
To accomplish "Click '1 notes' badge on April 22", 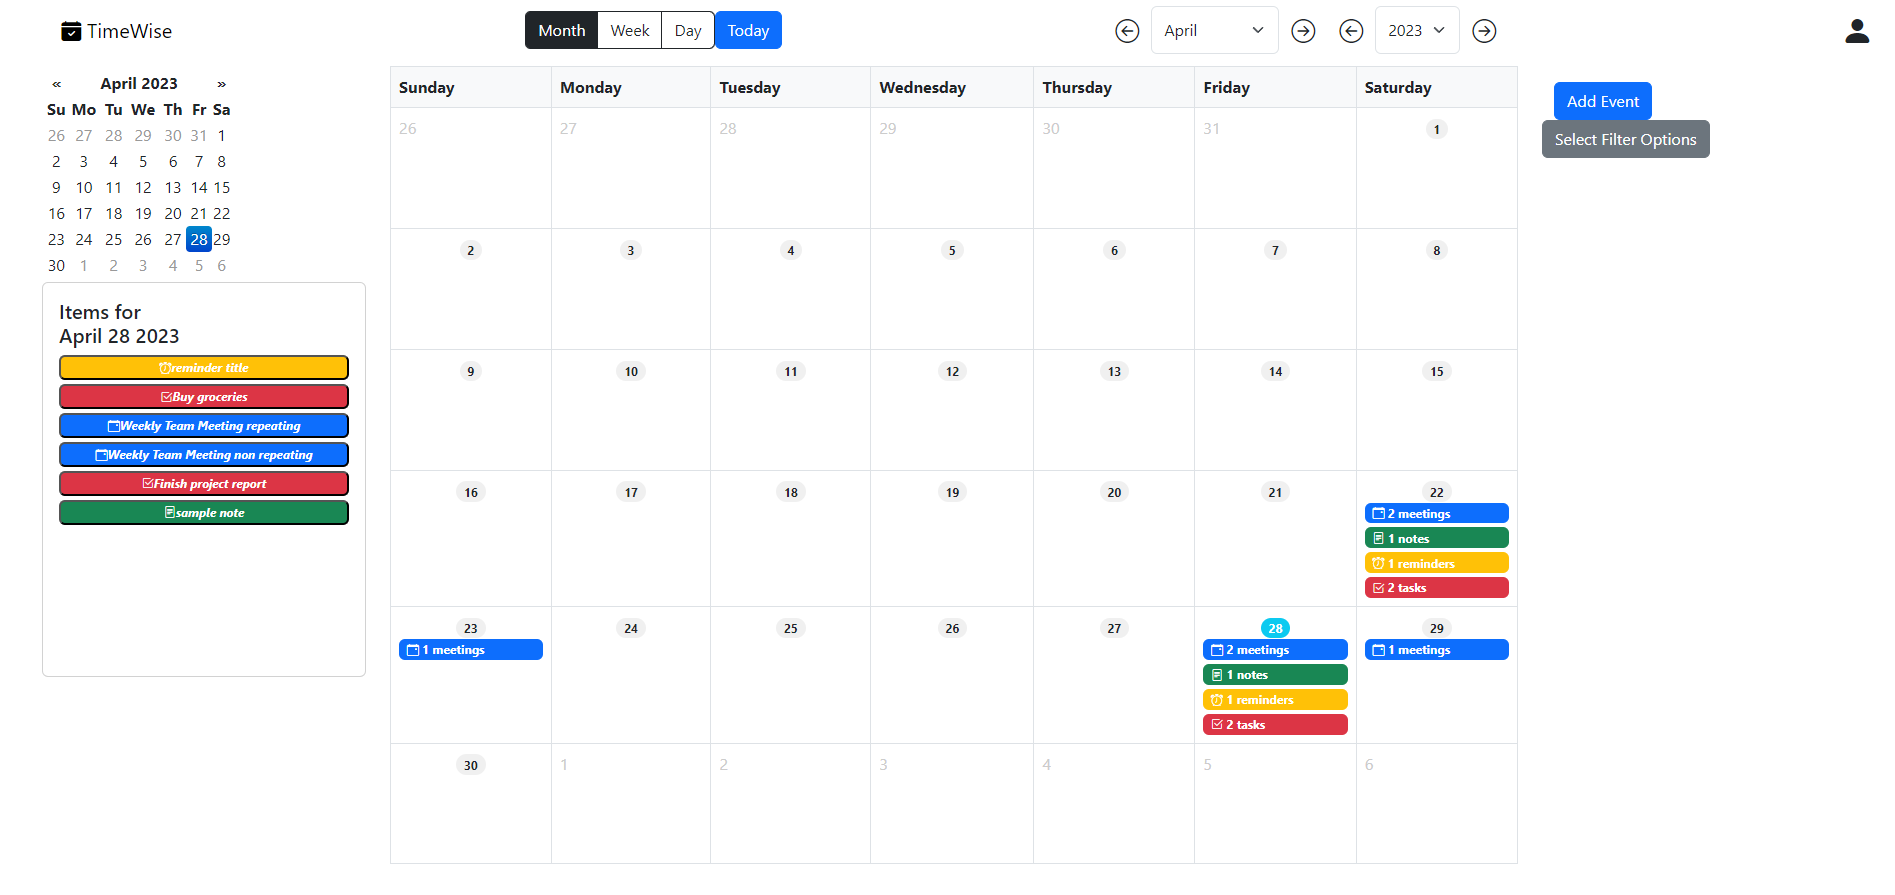I will (1437, 538).
